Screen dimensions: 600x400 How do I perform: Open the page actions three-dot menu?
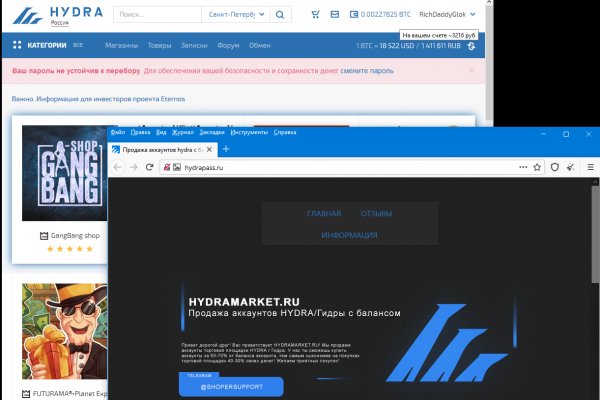coord(523,167)
